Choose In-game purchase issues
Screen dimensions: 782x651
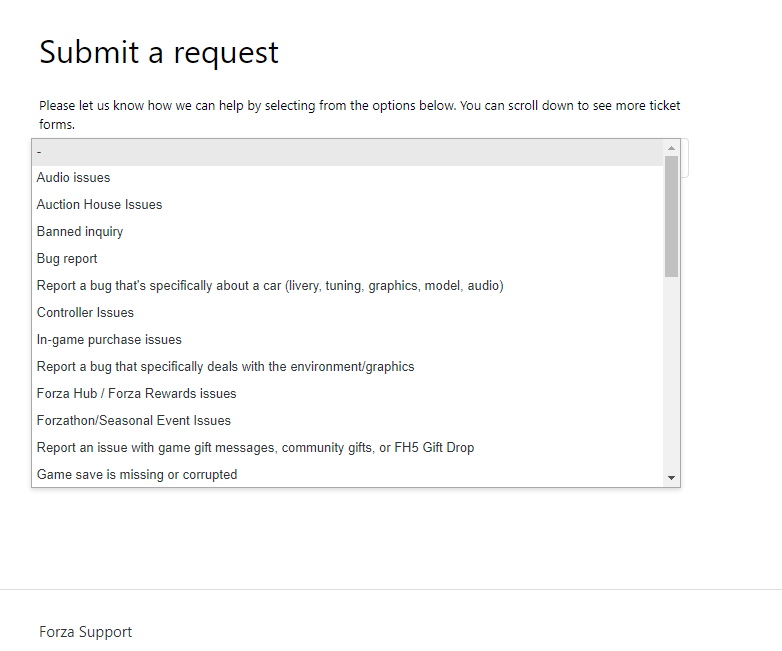(109, 340)
